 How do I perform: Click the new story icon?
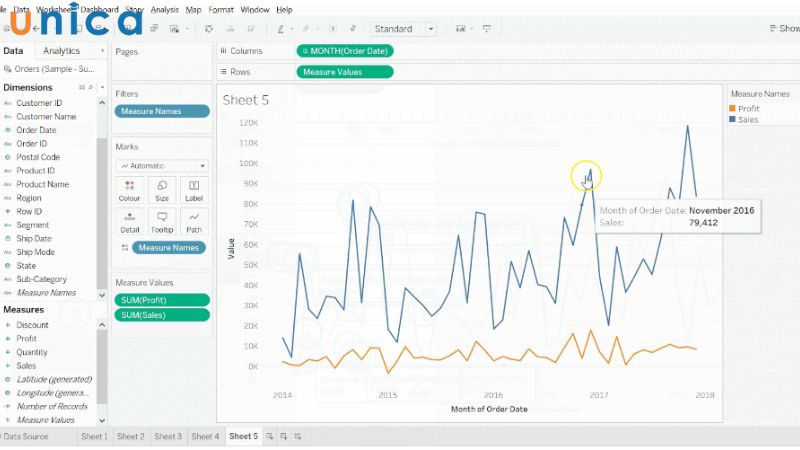tap(296, 437)
